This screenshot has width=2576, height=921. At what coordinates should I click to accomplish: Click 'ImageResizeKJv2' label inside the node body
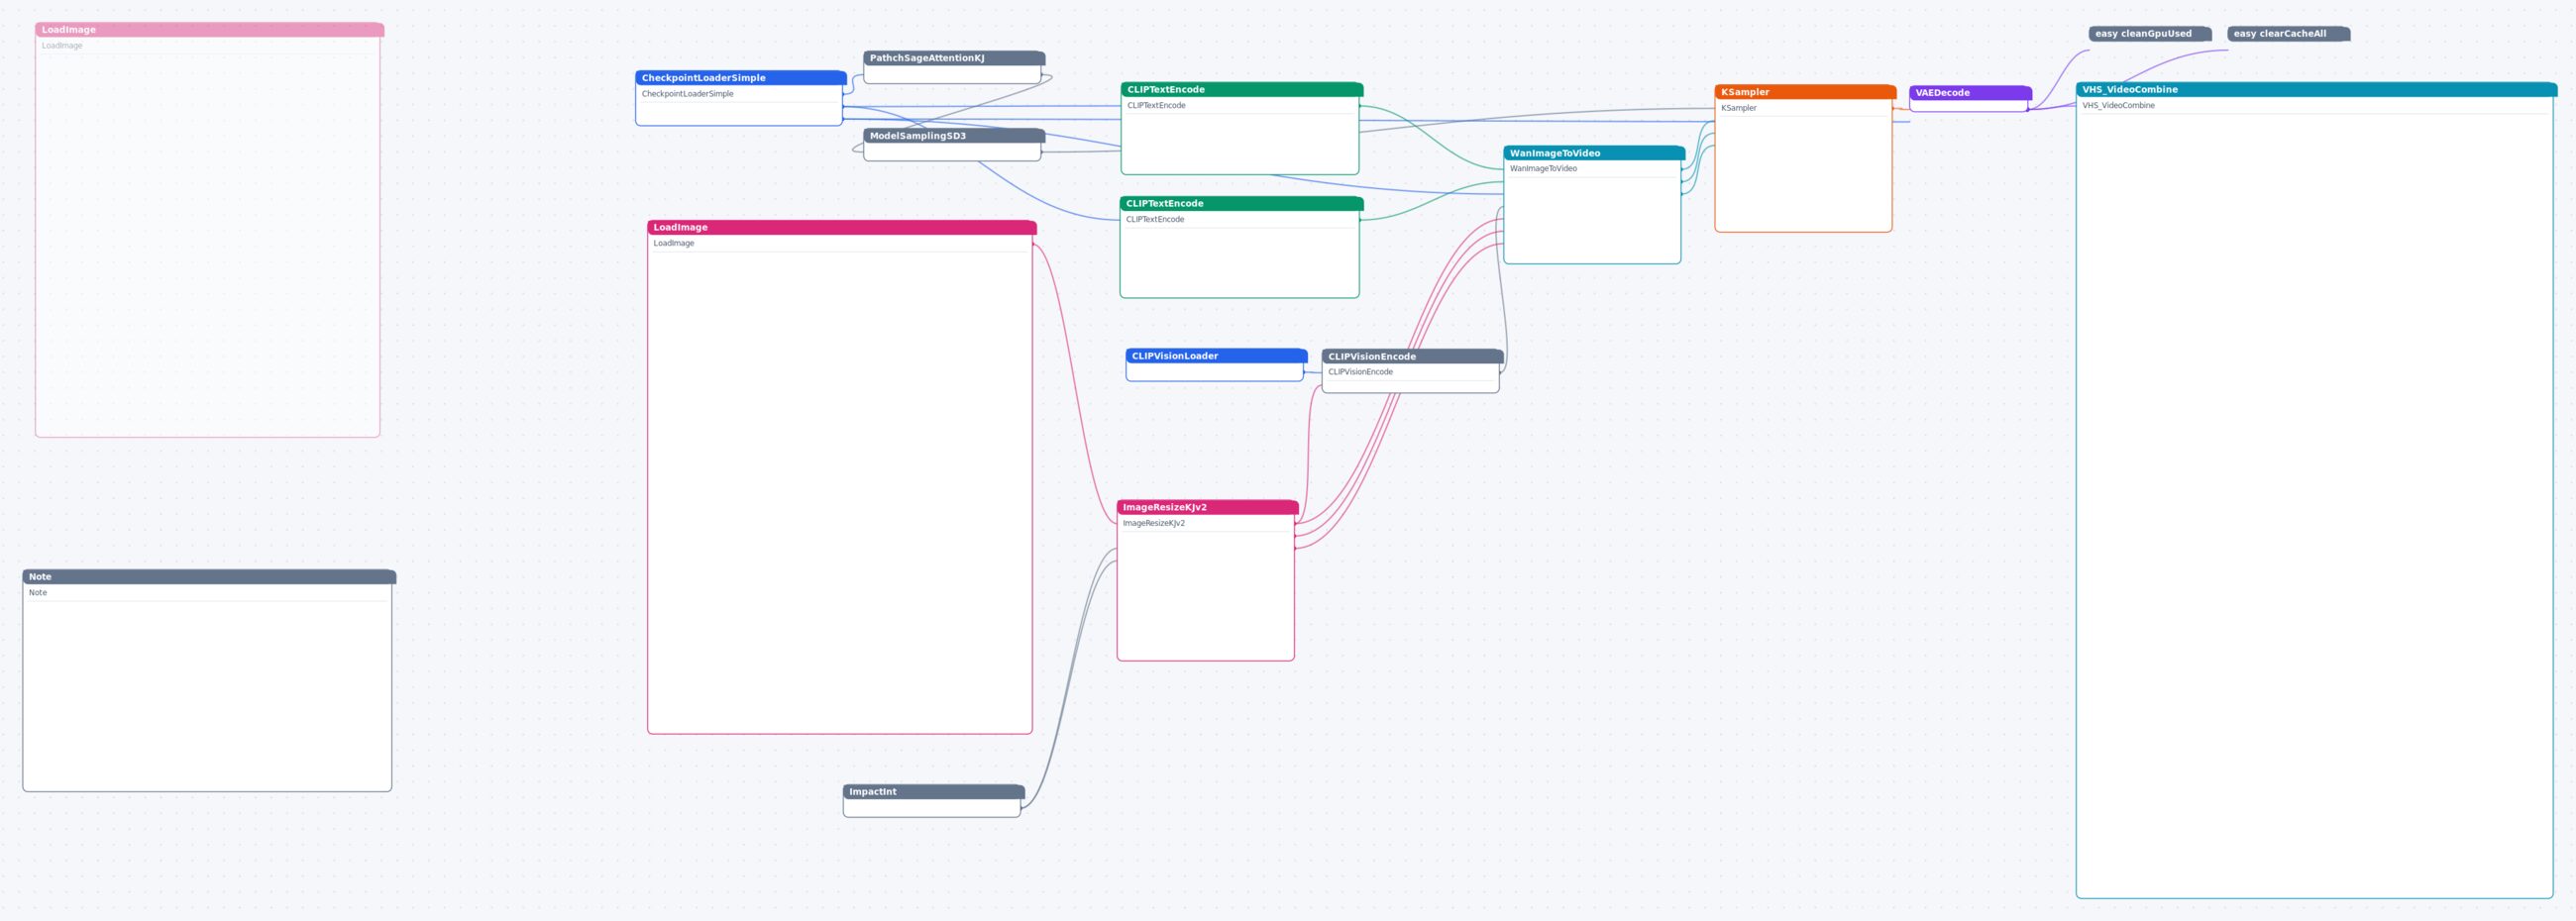tap(1153, 524)
